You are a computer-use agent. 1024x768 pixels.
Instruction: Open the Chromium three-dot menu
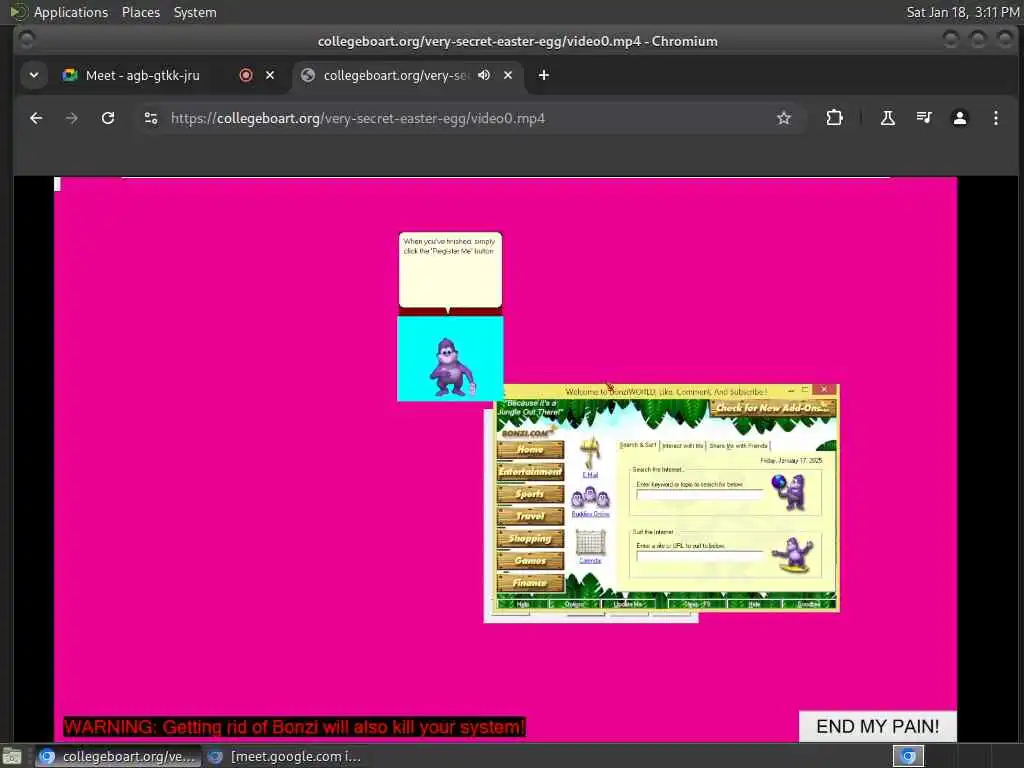[x=995, y=118]
